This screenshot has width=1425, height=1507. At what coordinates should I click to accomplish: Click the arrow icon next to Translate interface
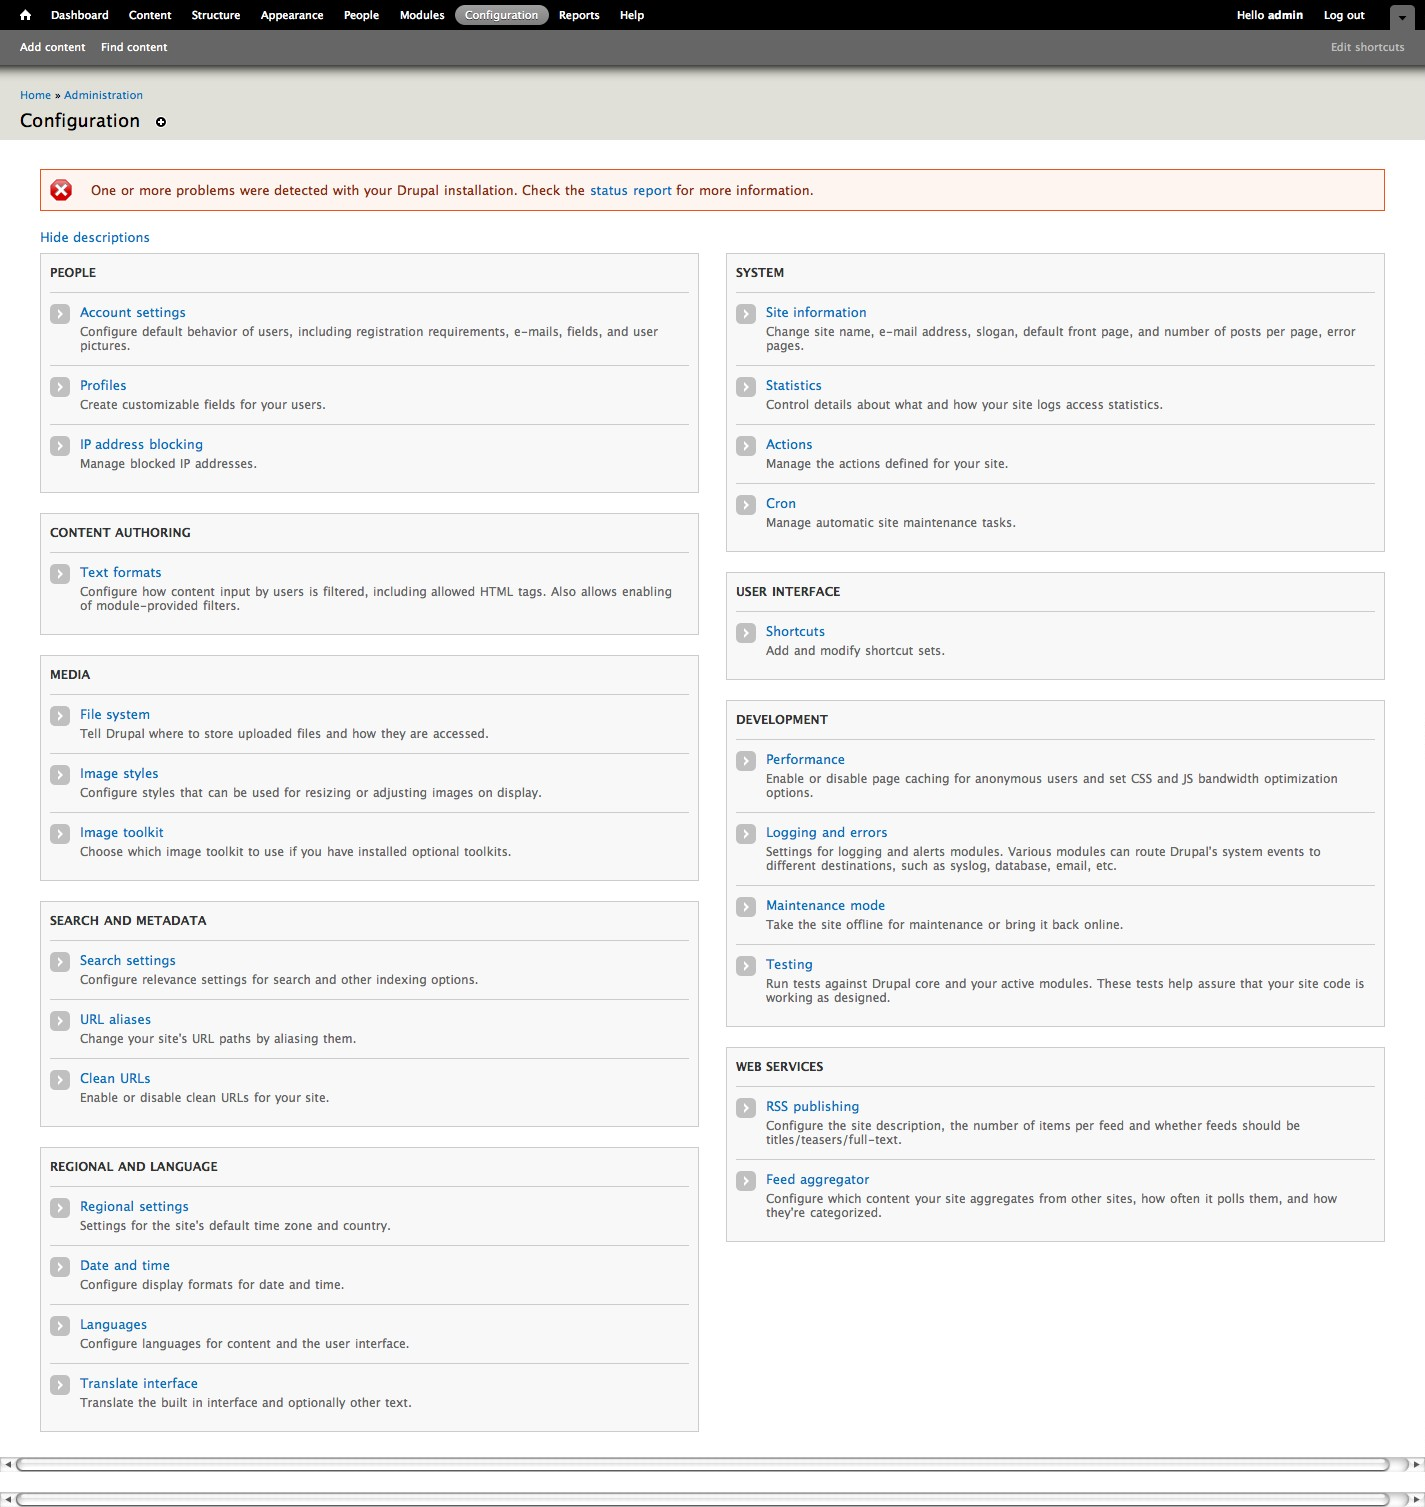60,1384
